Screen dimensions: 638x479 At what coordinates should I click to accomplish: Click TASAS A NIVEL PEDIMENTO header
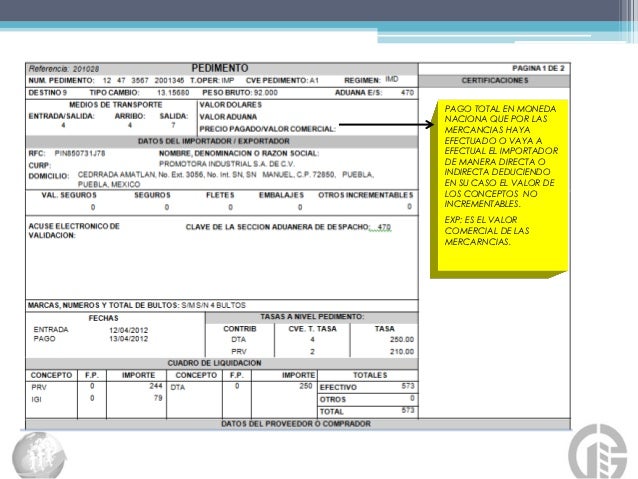(312, 317)
